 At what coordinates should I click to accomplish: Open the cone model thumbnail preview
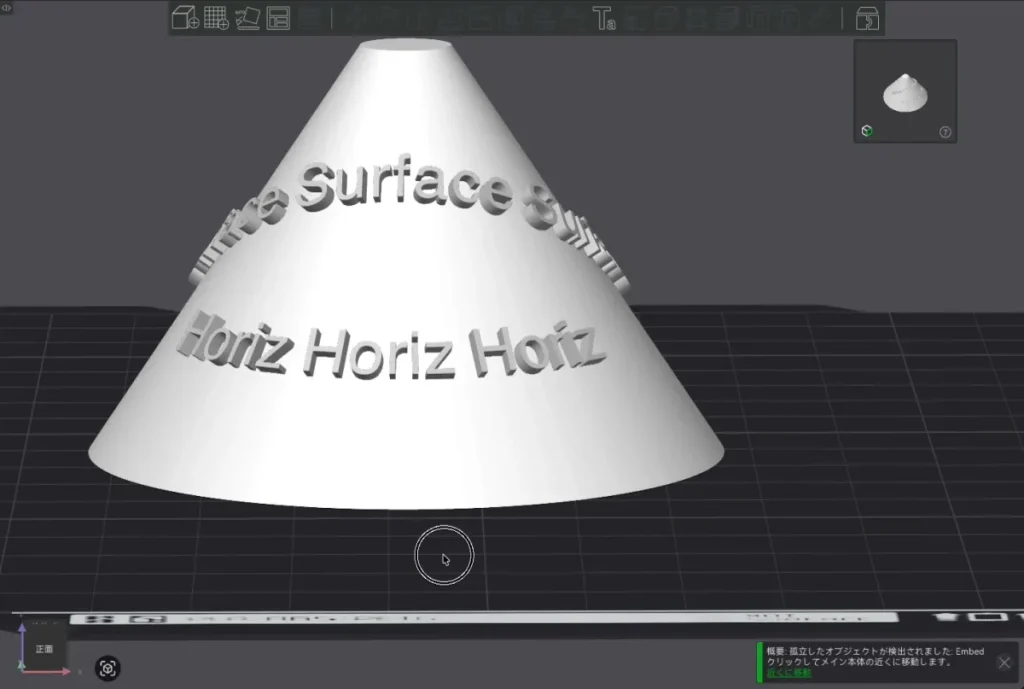[x=905, y=91]
